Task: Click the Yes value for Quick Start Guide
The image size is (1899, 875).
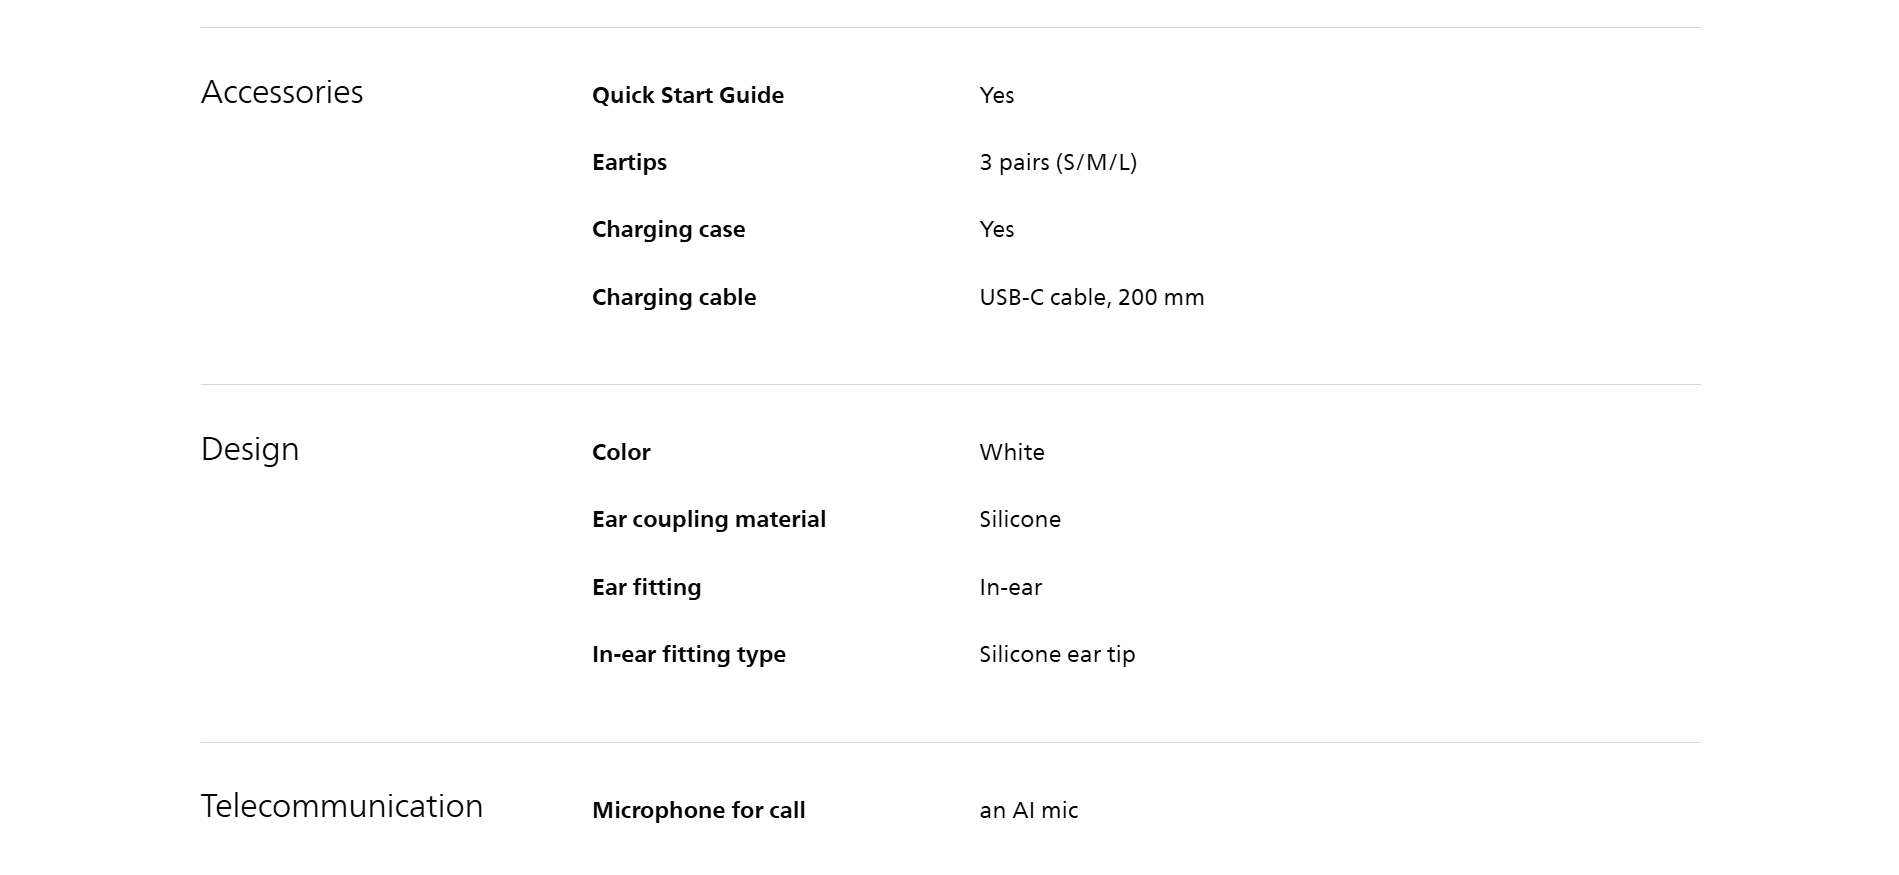Action: [x=997, y=95]
